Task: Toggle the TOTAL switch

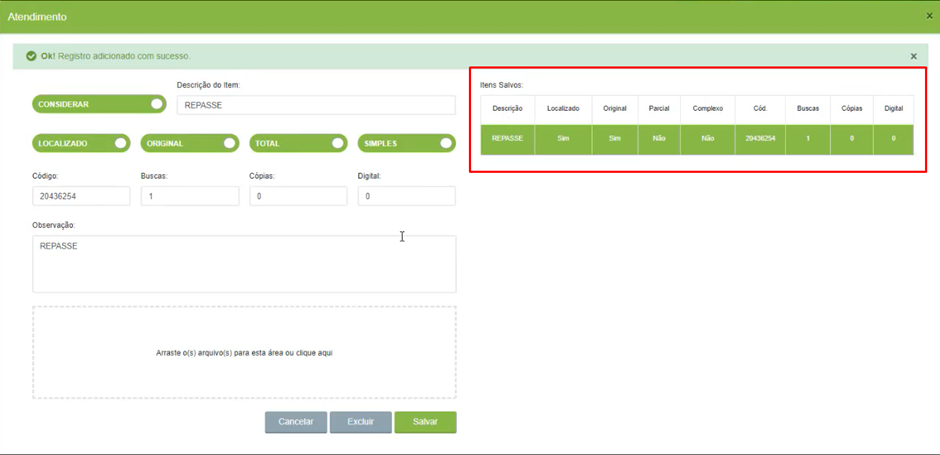Action: point(298,143)
